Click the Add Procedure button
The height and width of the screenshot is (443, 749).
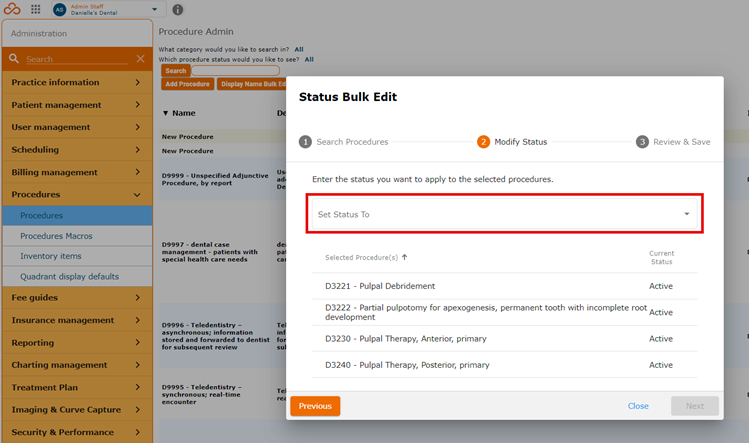[x=187, y=84]
